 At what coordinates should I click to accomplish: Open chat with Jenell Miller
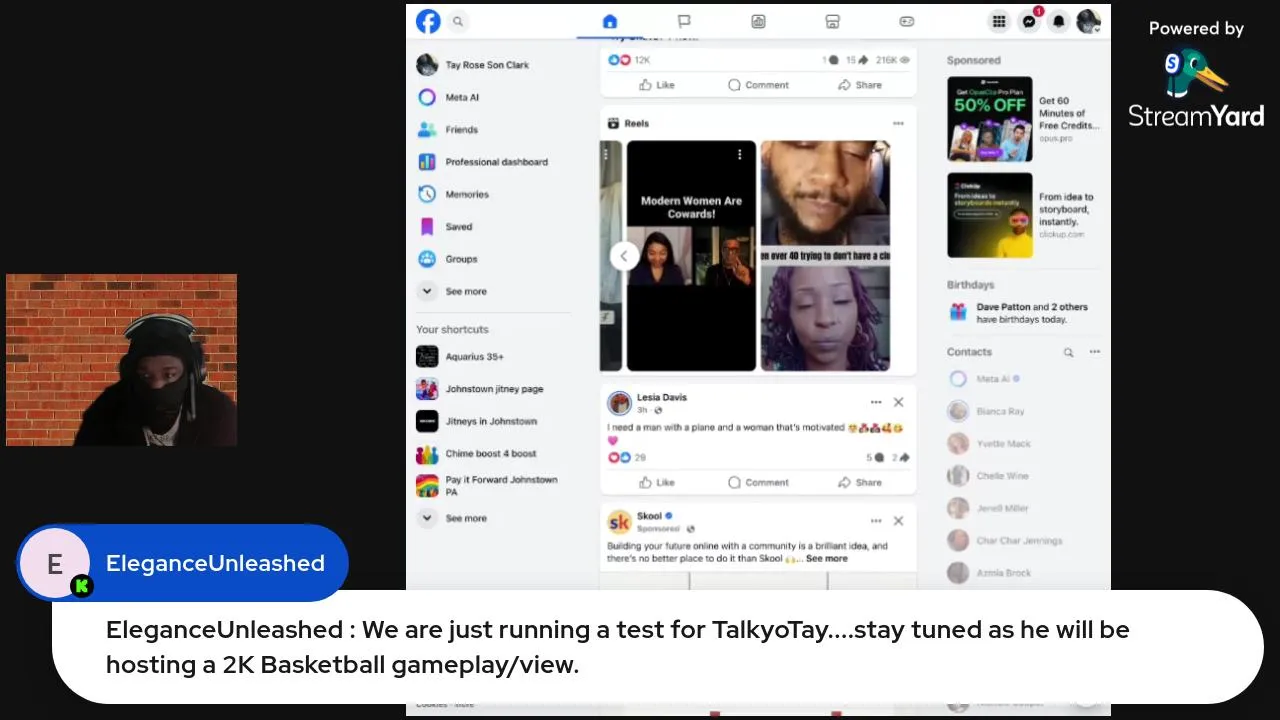(x=989, y=508)
